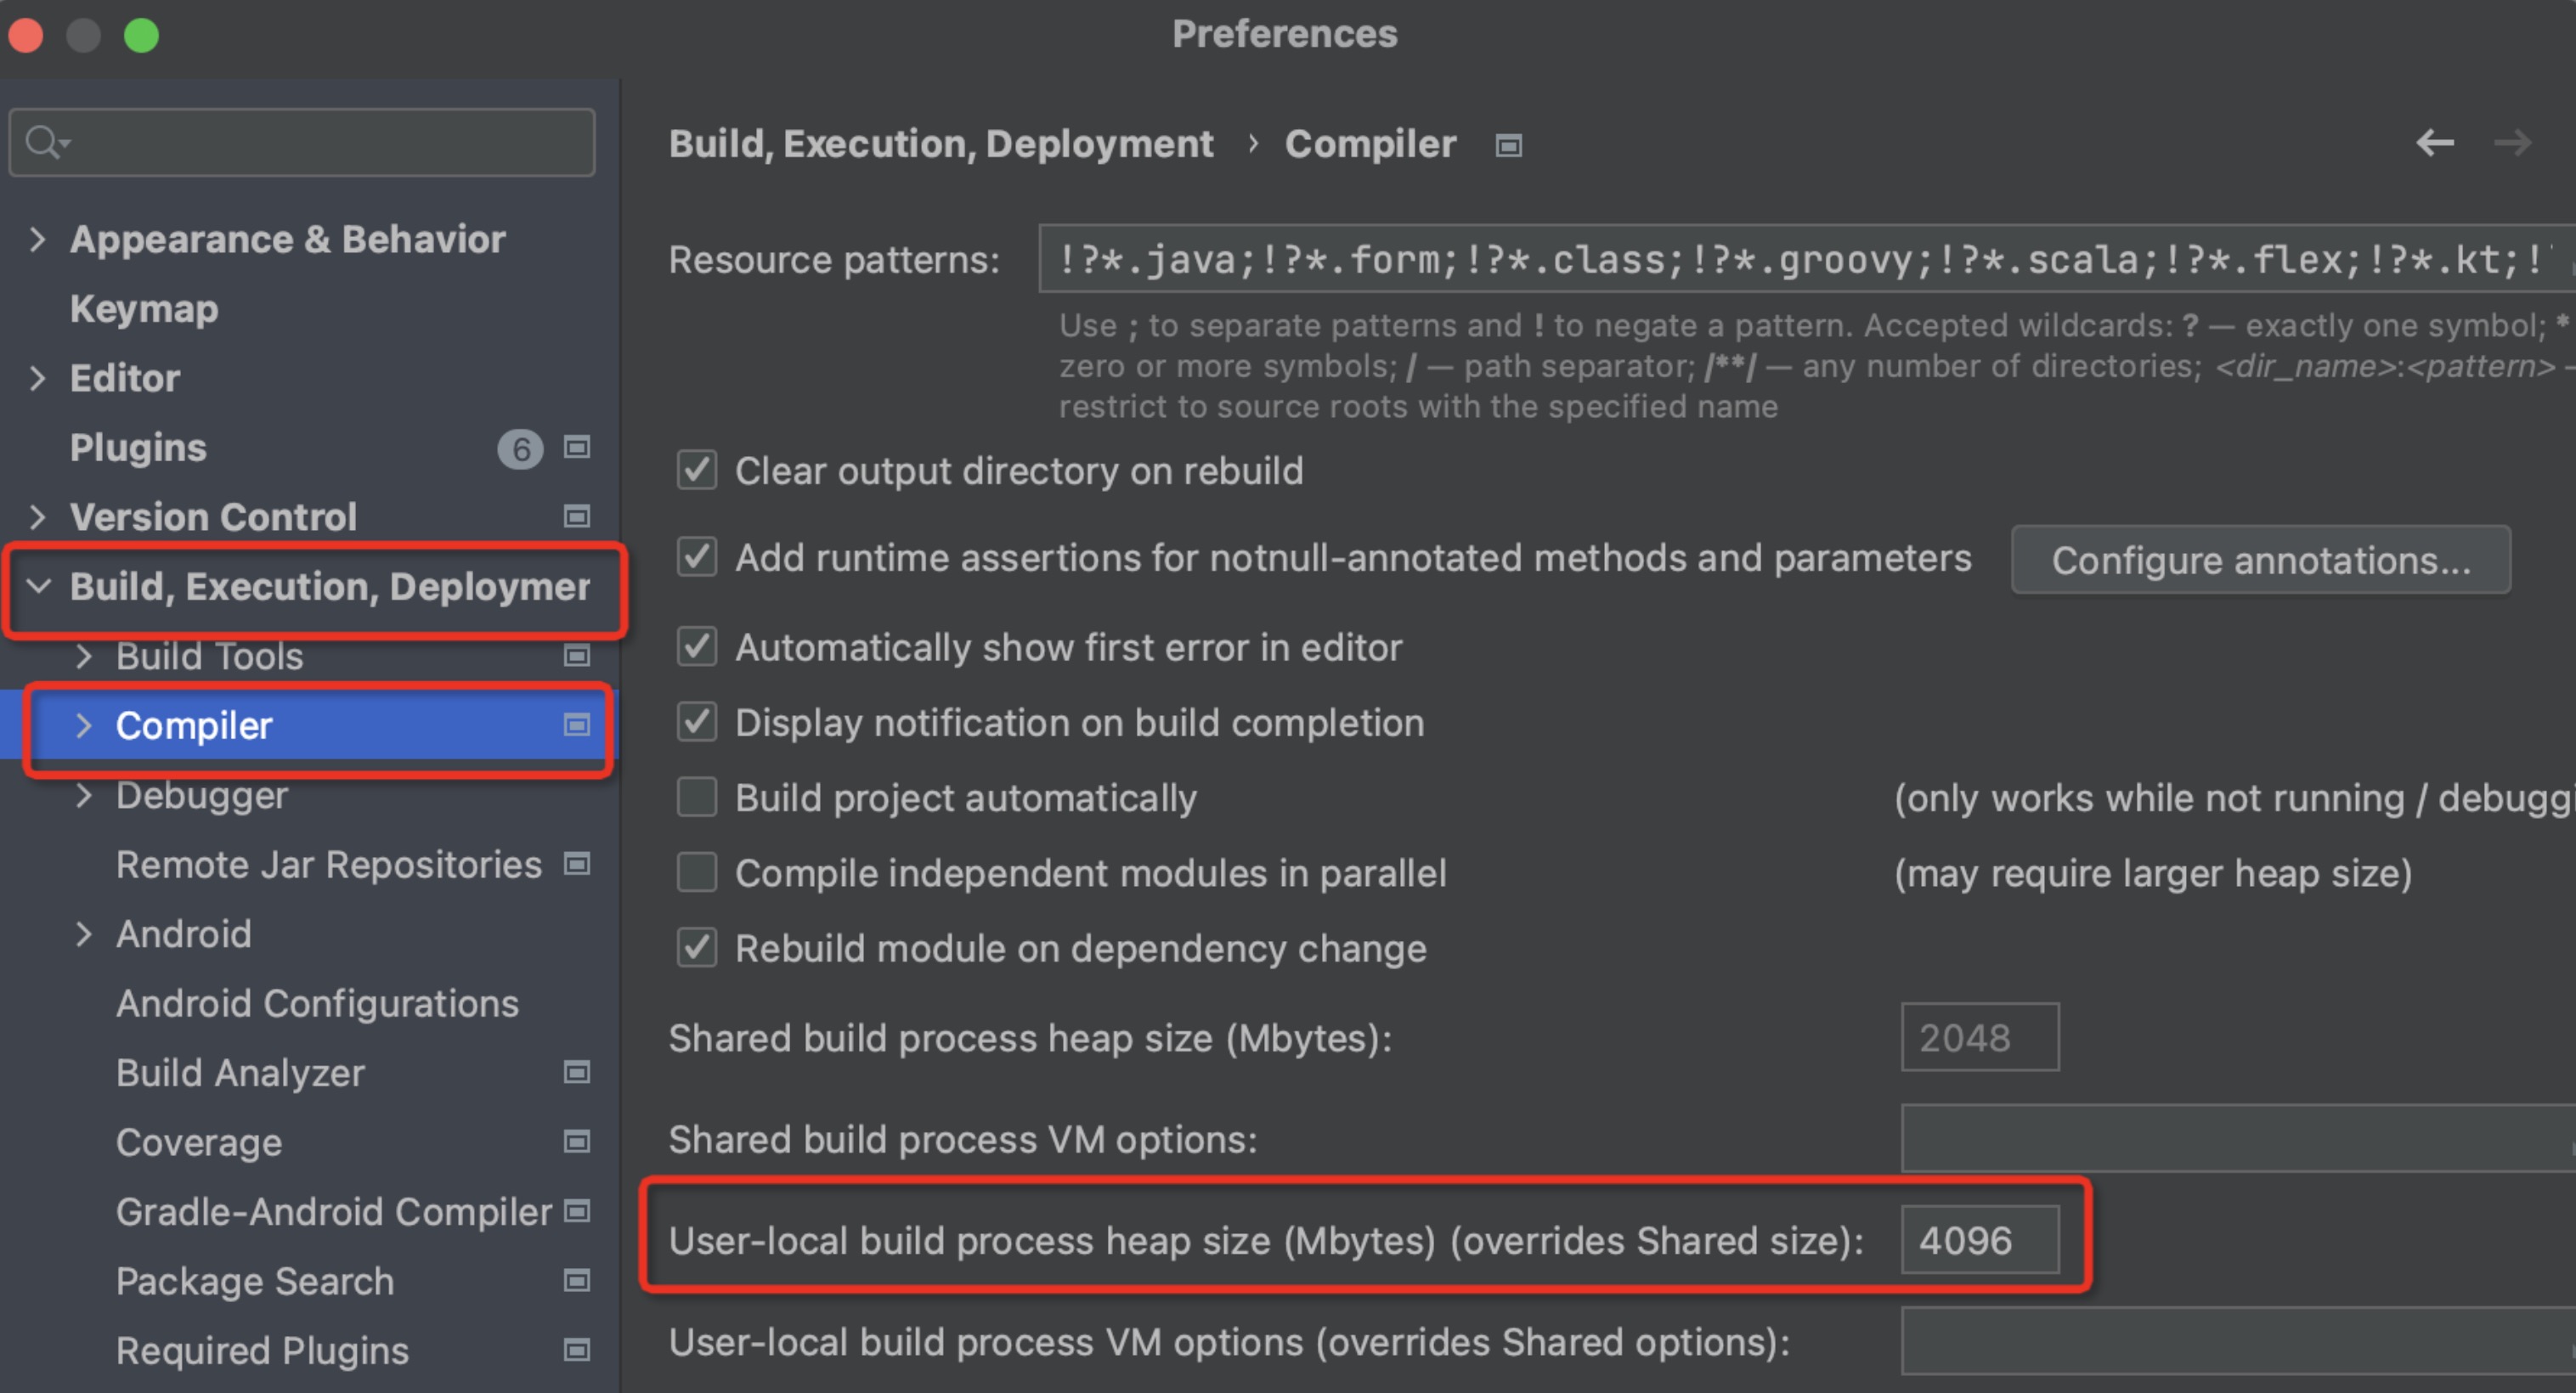Click project-level icon beside Plugins
The height and width of the screenshot is (1393, 2576).
[x=576, y=447]
